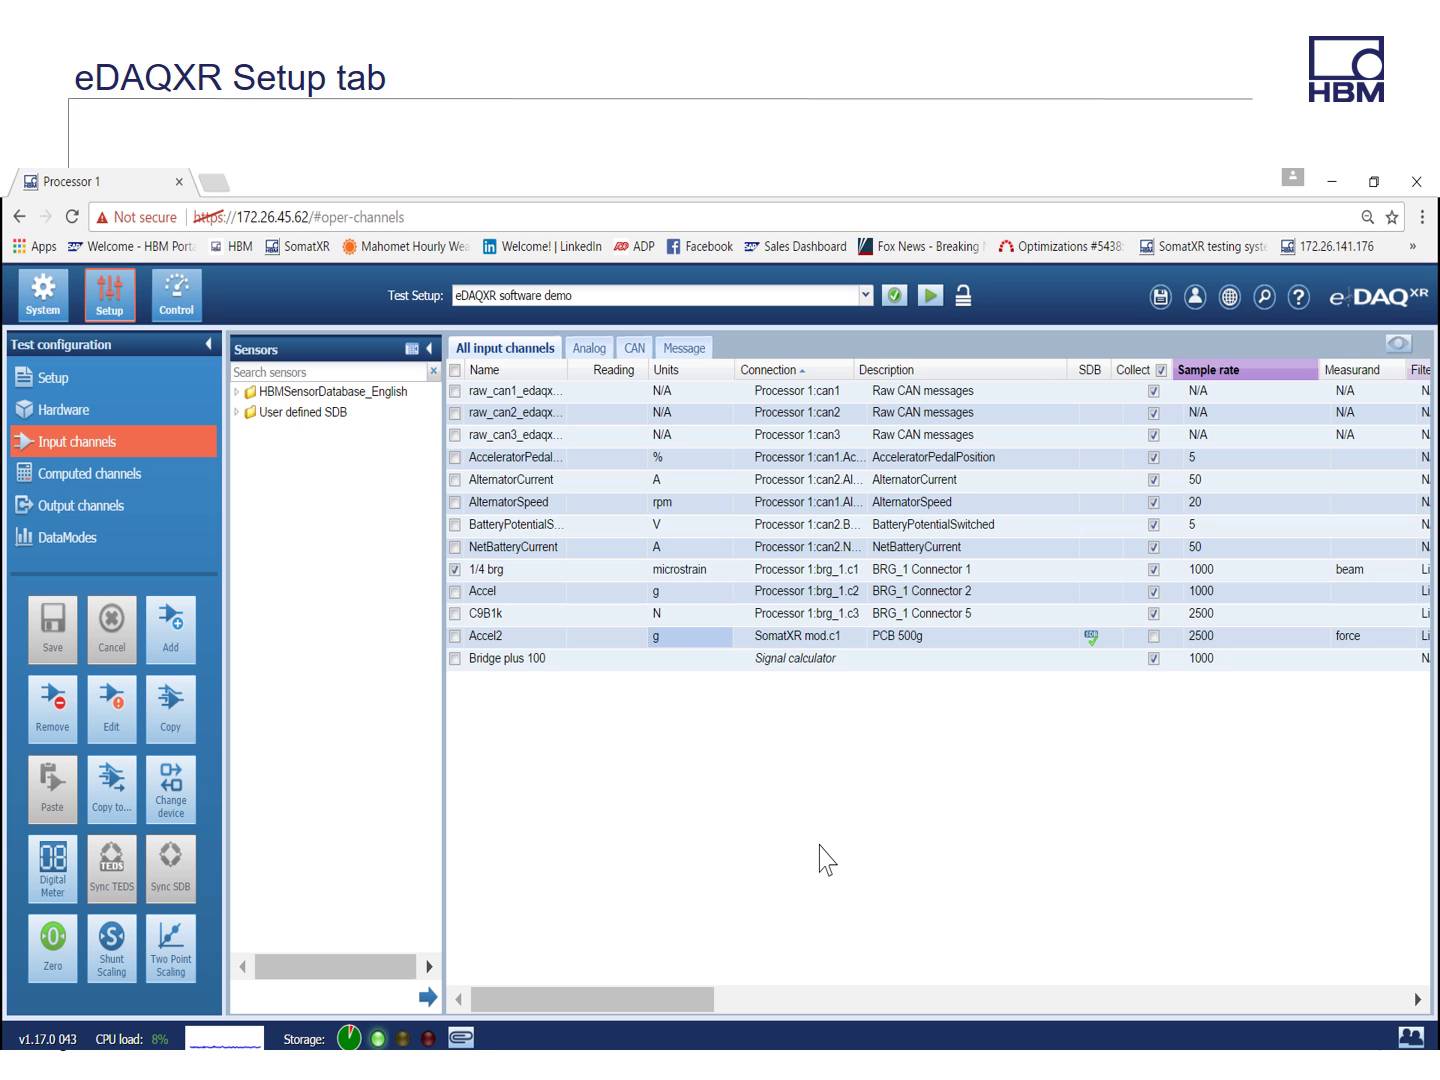
Task: Collapse the Sensors panel arrow
Action: (429, 349)
